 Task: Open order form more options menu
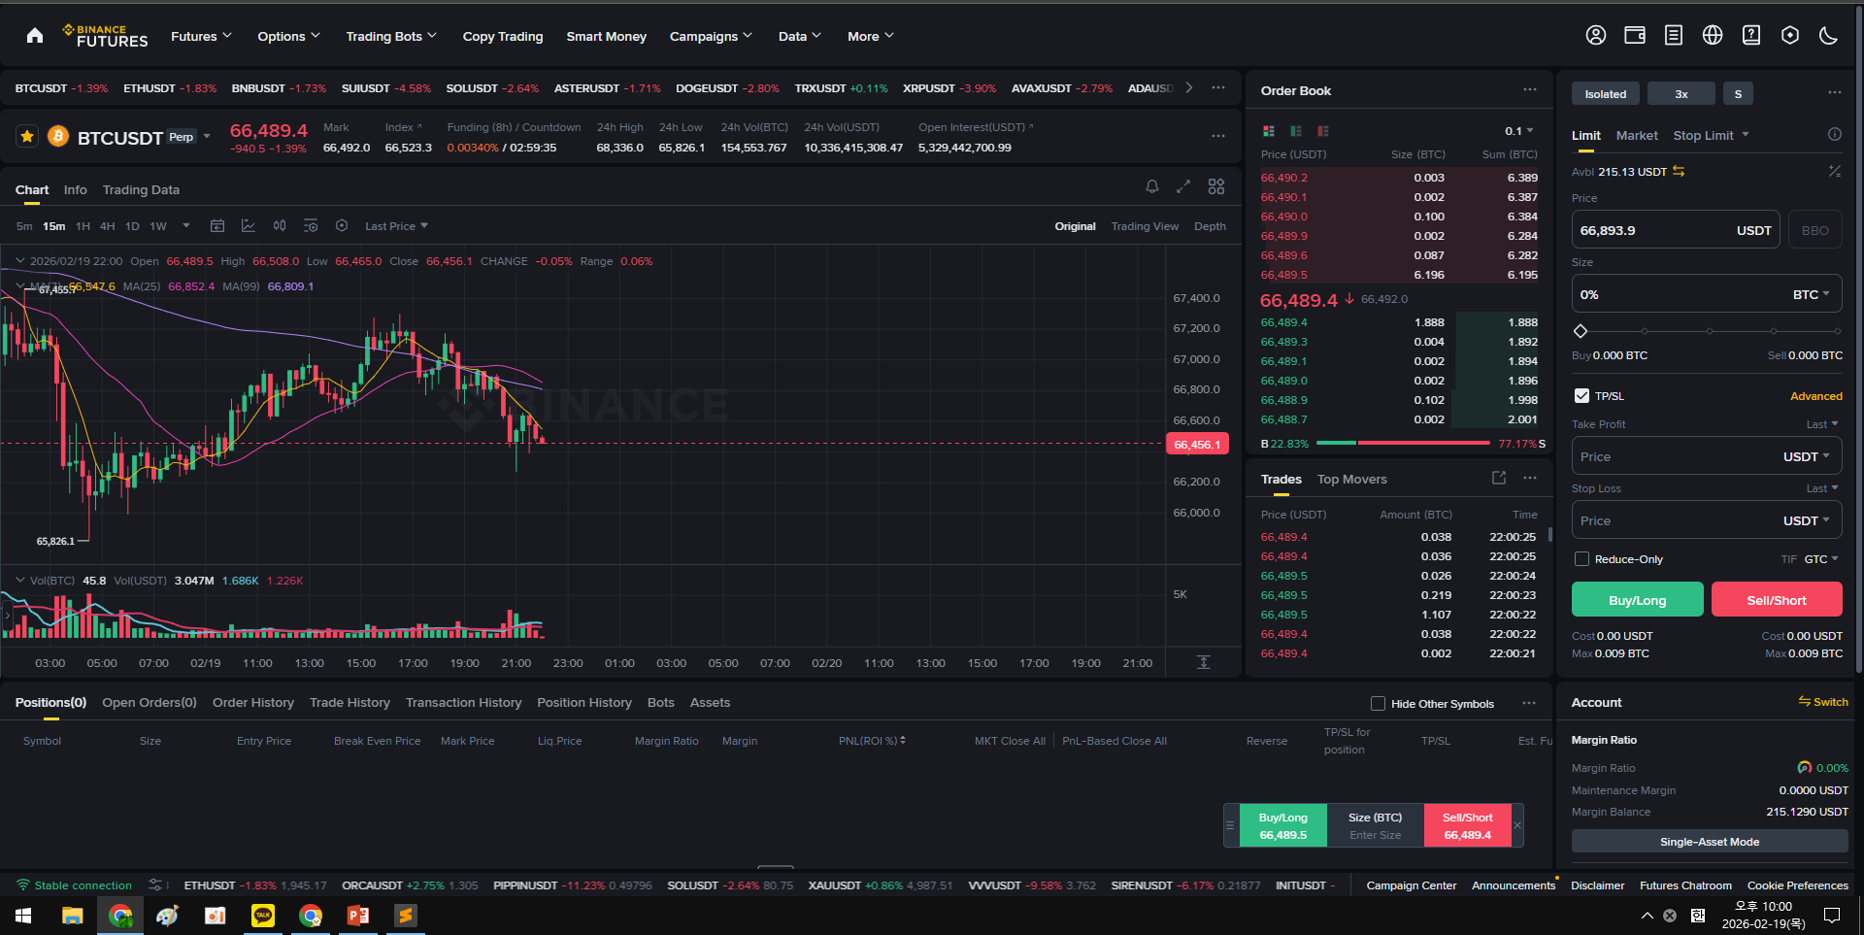1834,93
